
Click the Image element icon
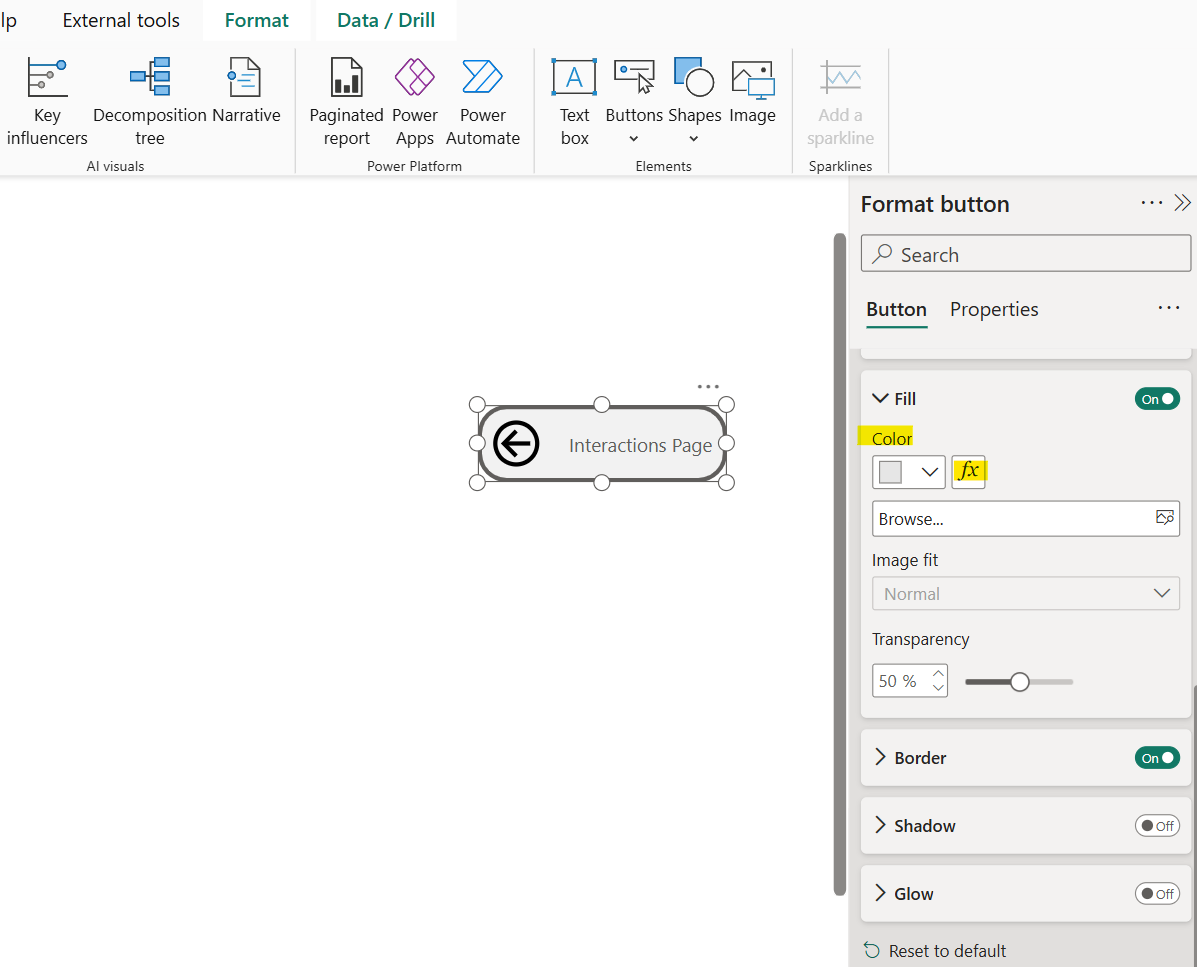(x=752, y=92)
